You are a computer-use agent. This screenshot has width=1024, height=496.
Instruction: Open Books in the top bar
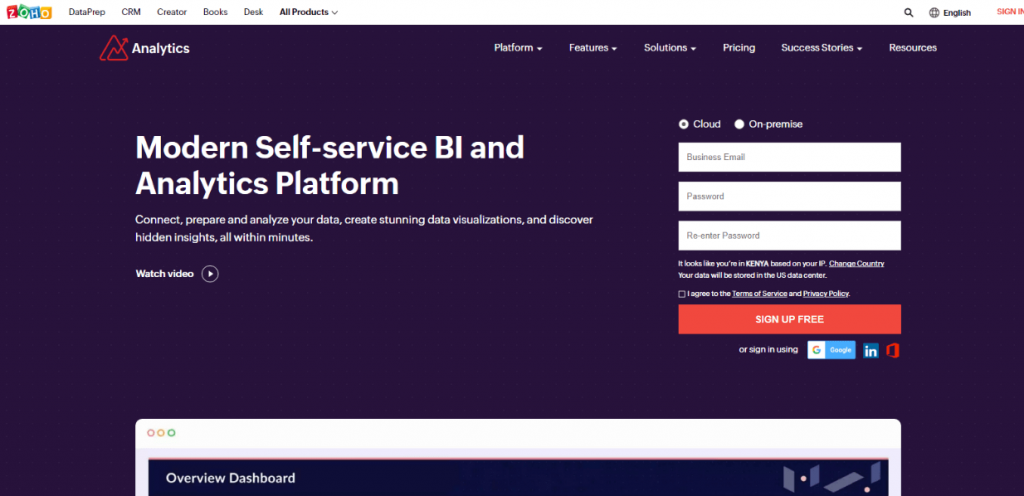pyautogui.click(x=216, y=12)
